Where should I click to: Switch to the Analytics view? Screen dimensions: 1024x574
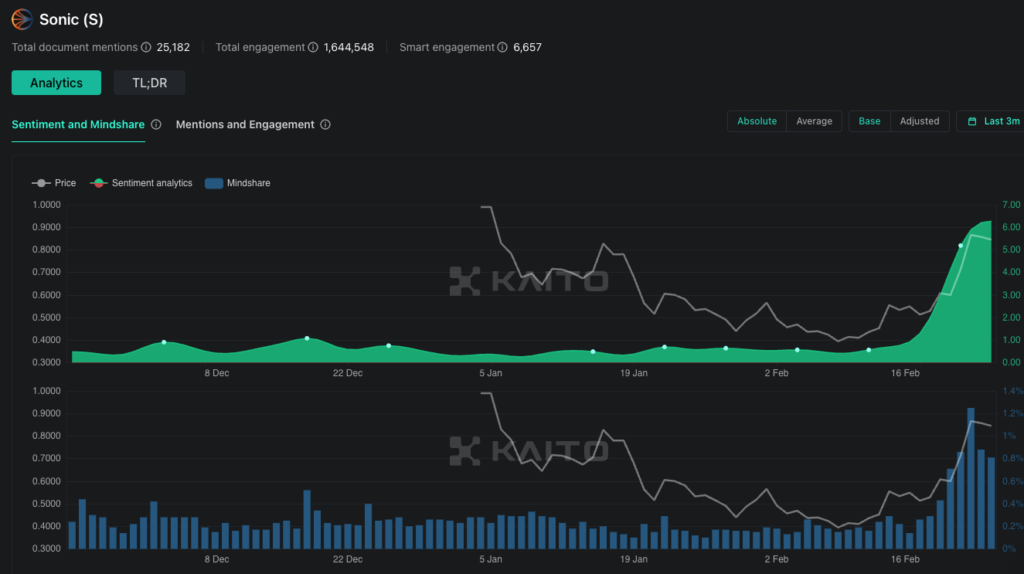[56, 83]
